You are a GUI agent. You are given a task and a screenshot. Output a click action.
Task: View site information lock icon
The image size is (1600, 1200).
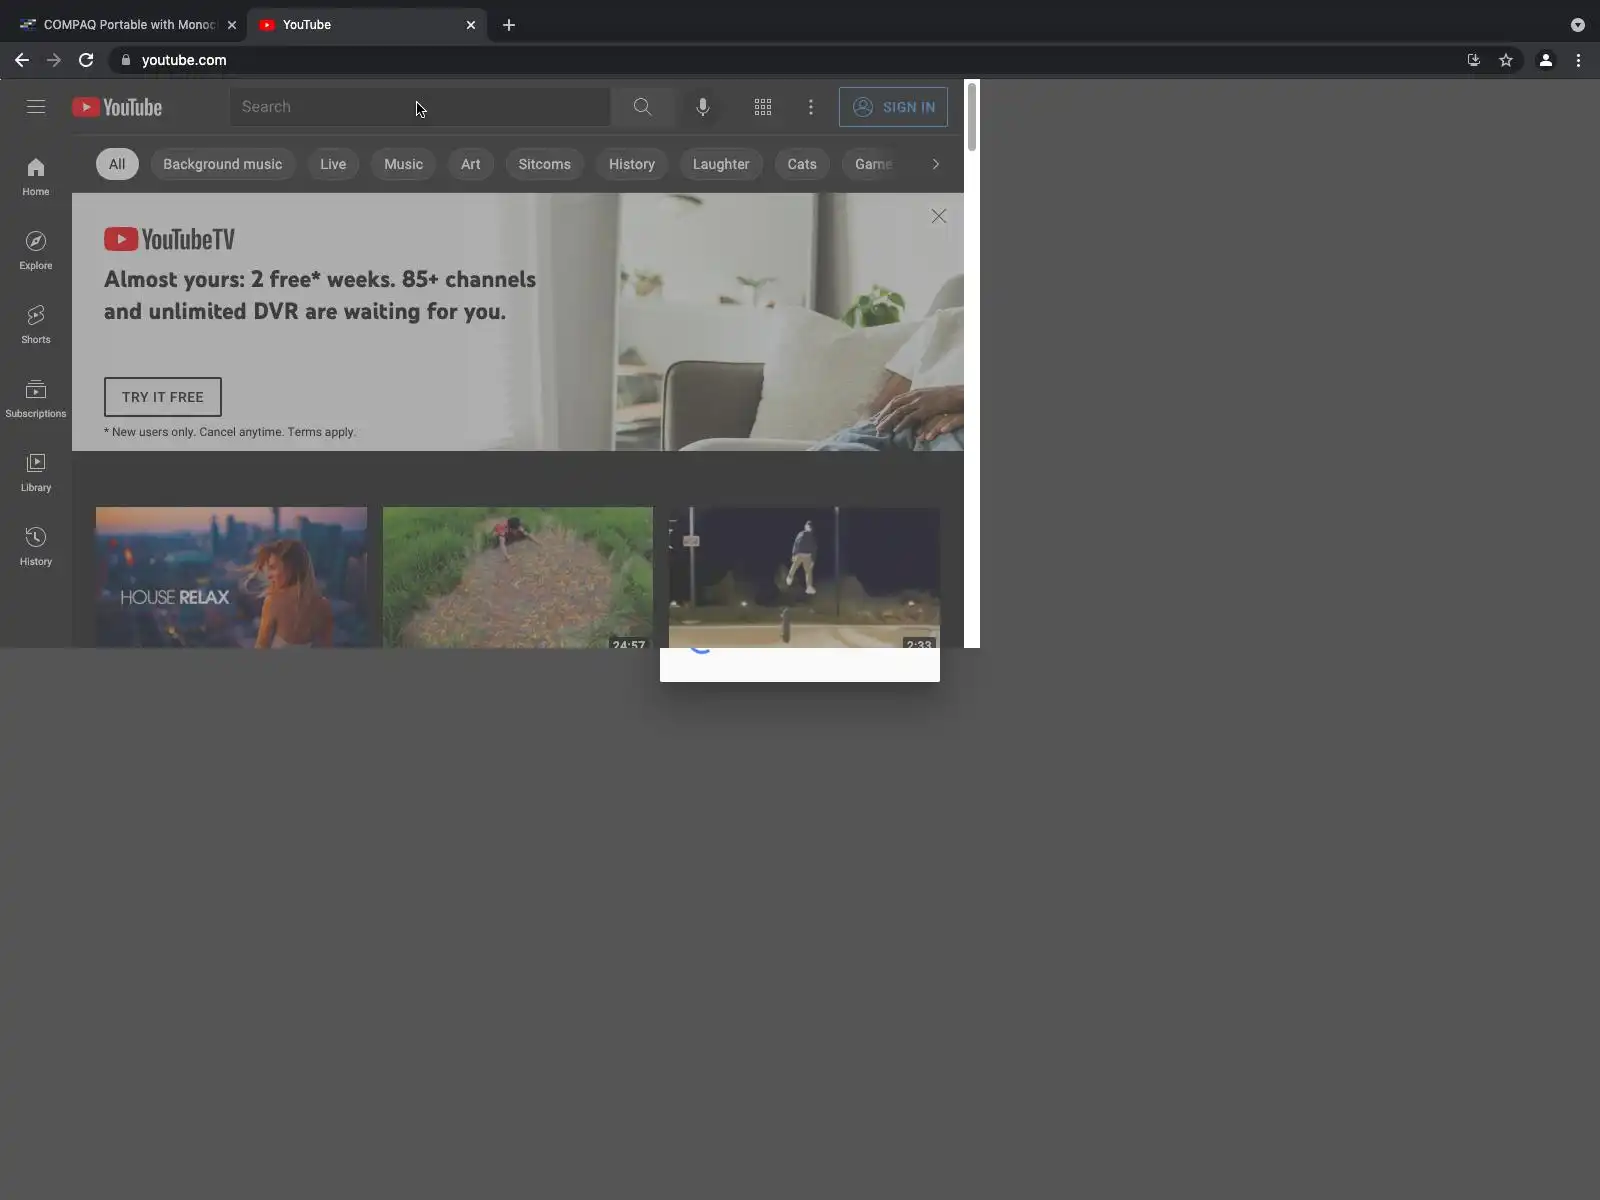[126, 60]
